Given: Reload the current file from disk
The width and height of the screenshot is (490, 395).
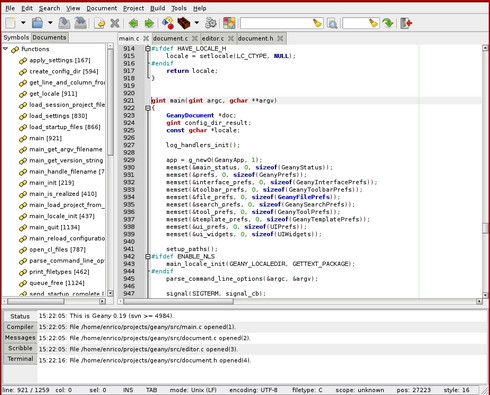Looking at the screenshot, I should point(99,23).
